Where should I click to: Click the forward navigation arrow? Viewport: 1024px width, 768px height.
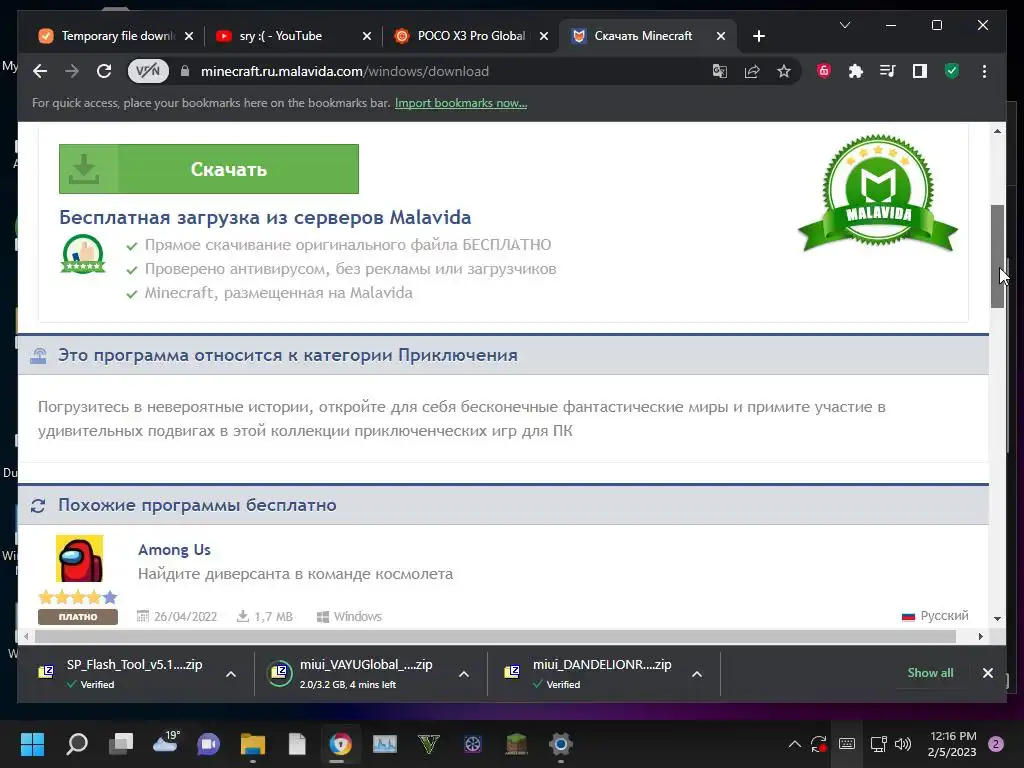pos(72,71)
